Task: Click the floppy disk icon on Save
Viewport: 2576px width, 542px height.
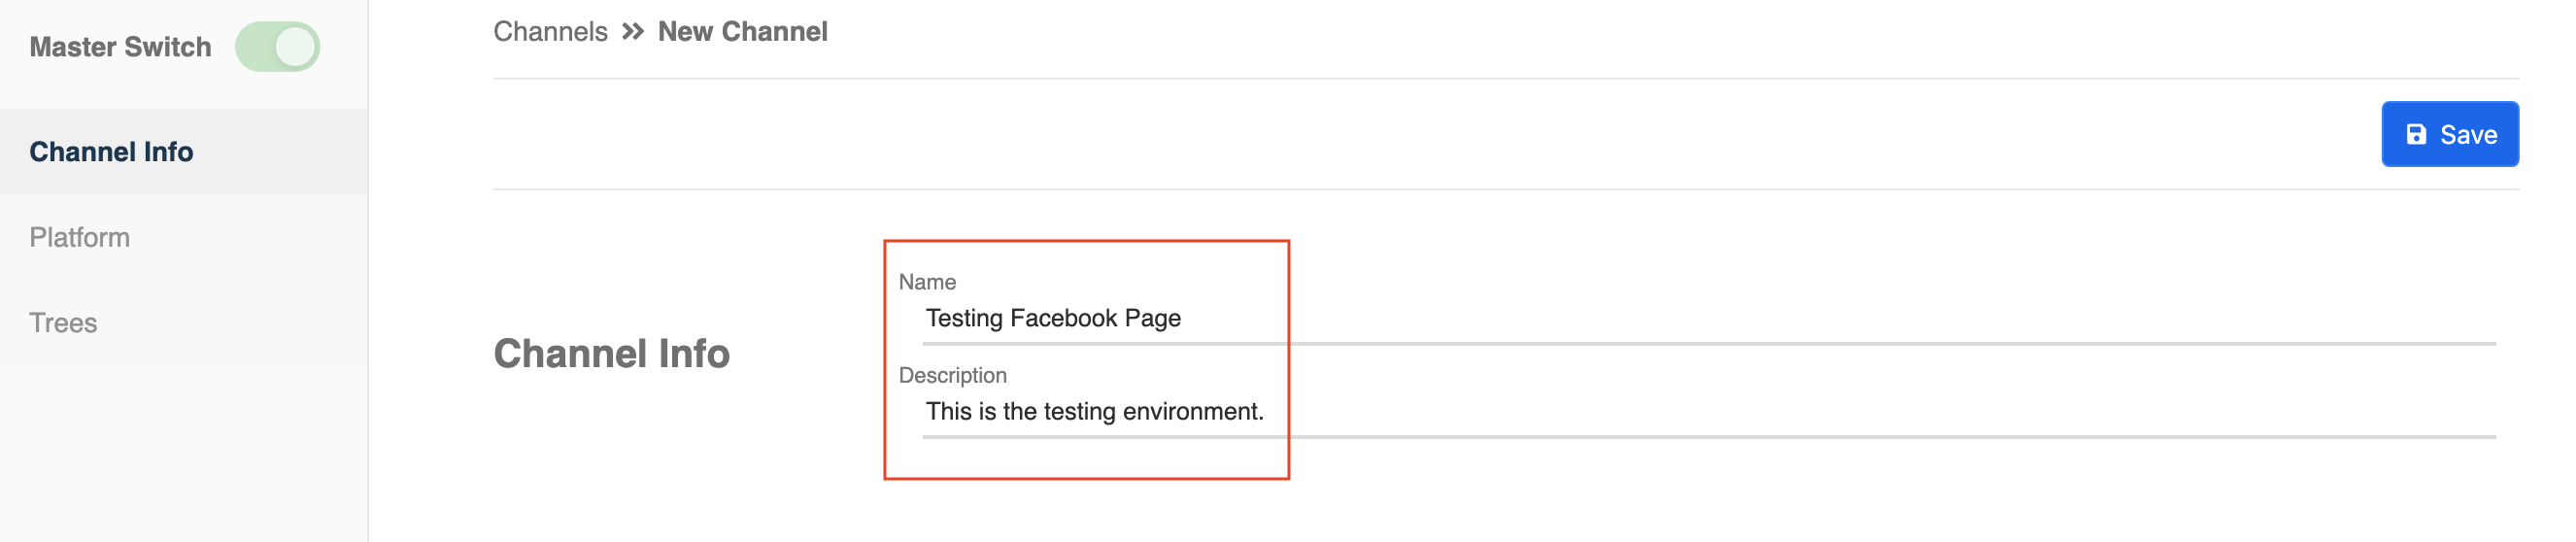Action: pyautogui.click(x=2416, y=134)
